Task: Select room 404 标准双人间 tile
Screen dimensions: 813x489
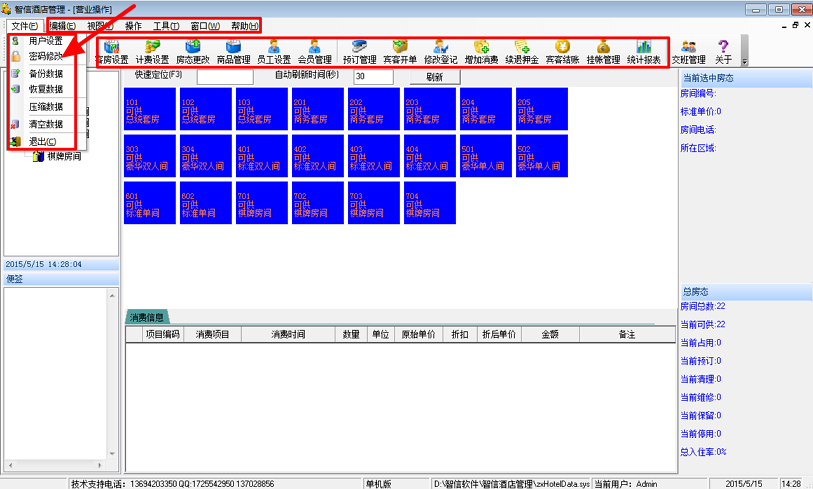Action: pyautogui.click(x=430, y=156)
